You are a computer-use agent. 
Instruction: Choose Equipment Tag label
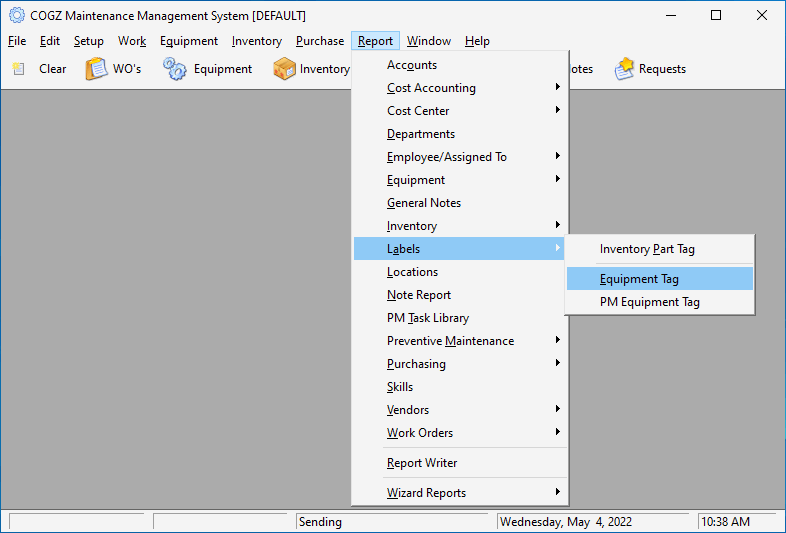click(660, 279)
